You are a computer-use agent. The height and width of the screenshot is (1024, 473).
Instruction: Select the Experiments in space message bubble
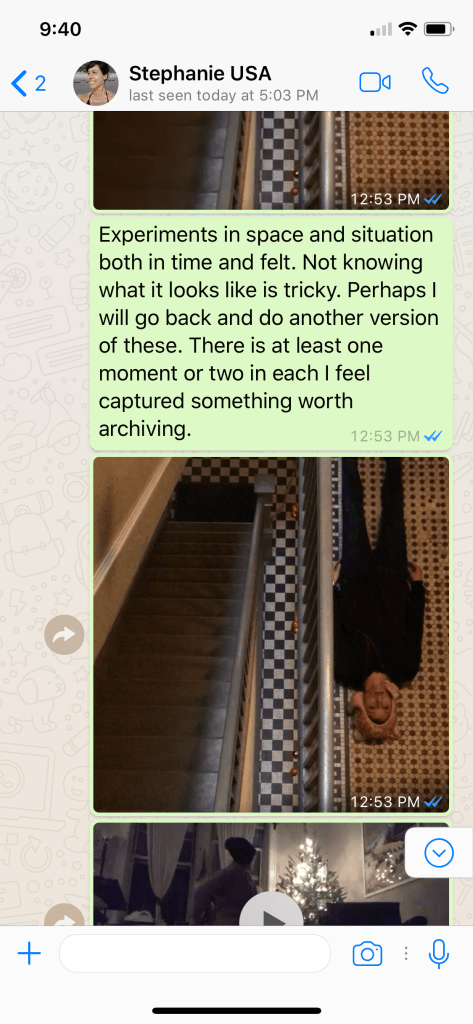point(271,333)
